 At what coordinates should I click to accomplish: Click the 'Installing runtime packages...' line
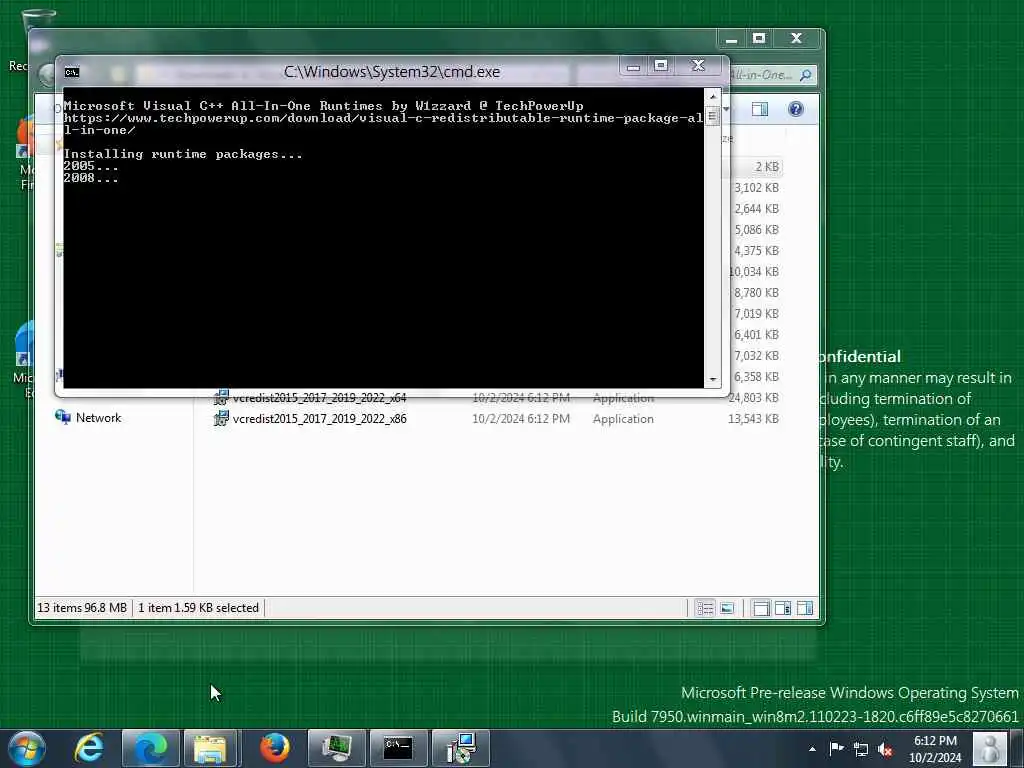point(183,154)
